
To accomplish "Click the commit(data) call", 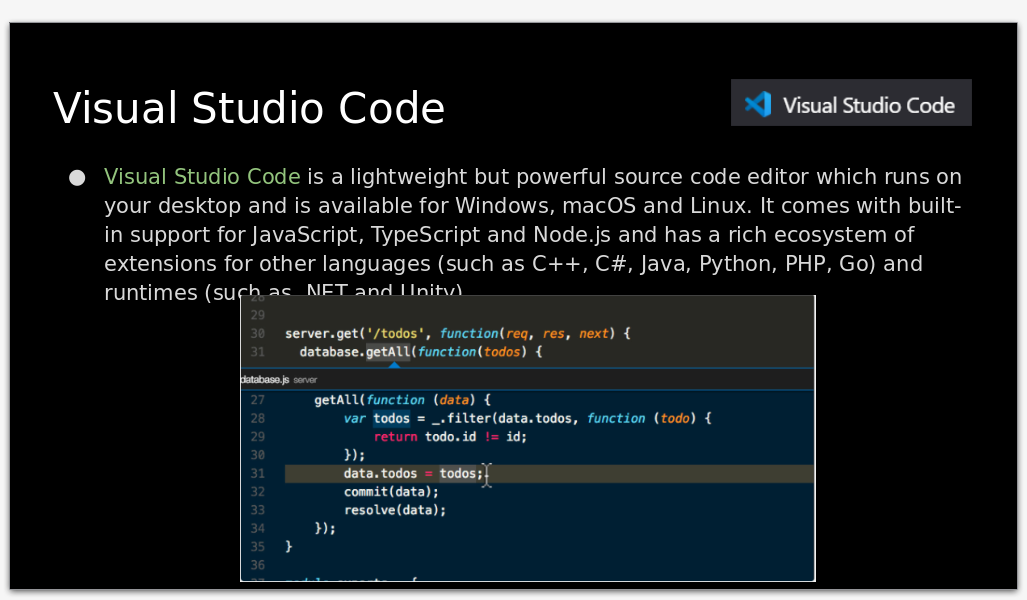I will point(391,492).
